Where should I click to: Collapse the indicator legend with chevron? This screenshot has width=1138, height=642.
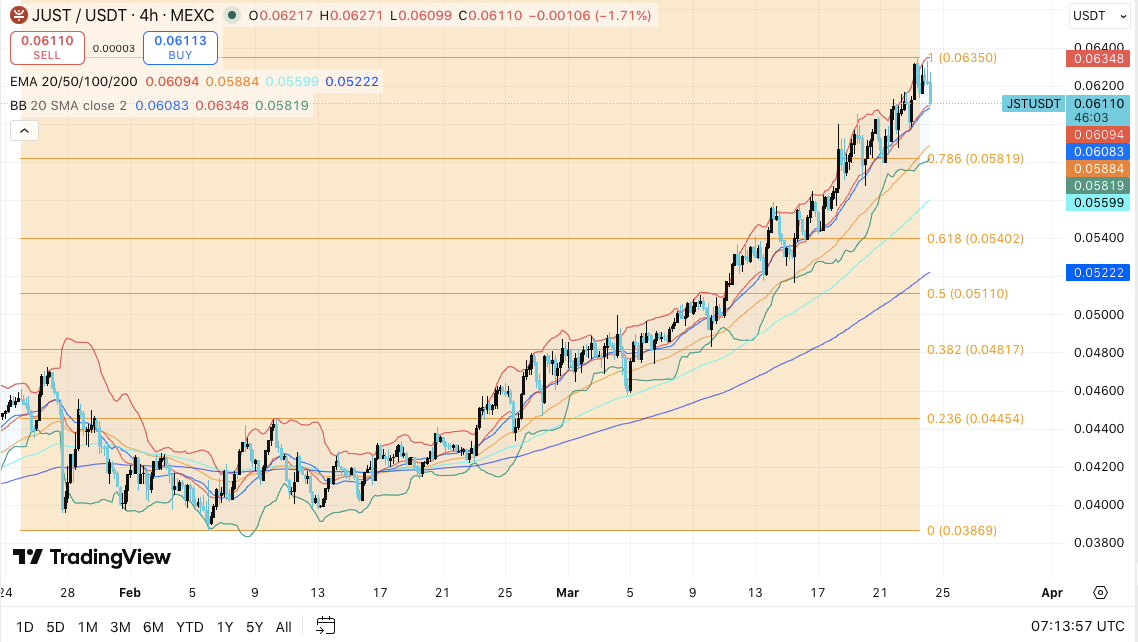pos(23,130)
